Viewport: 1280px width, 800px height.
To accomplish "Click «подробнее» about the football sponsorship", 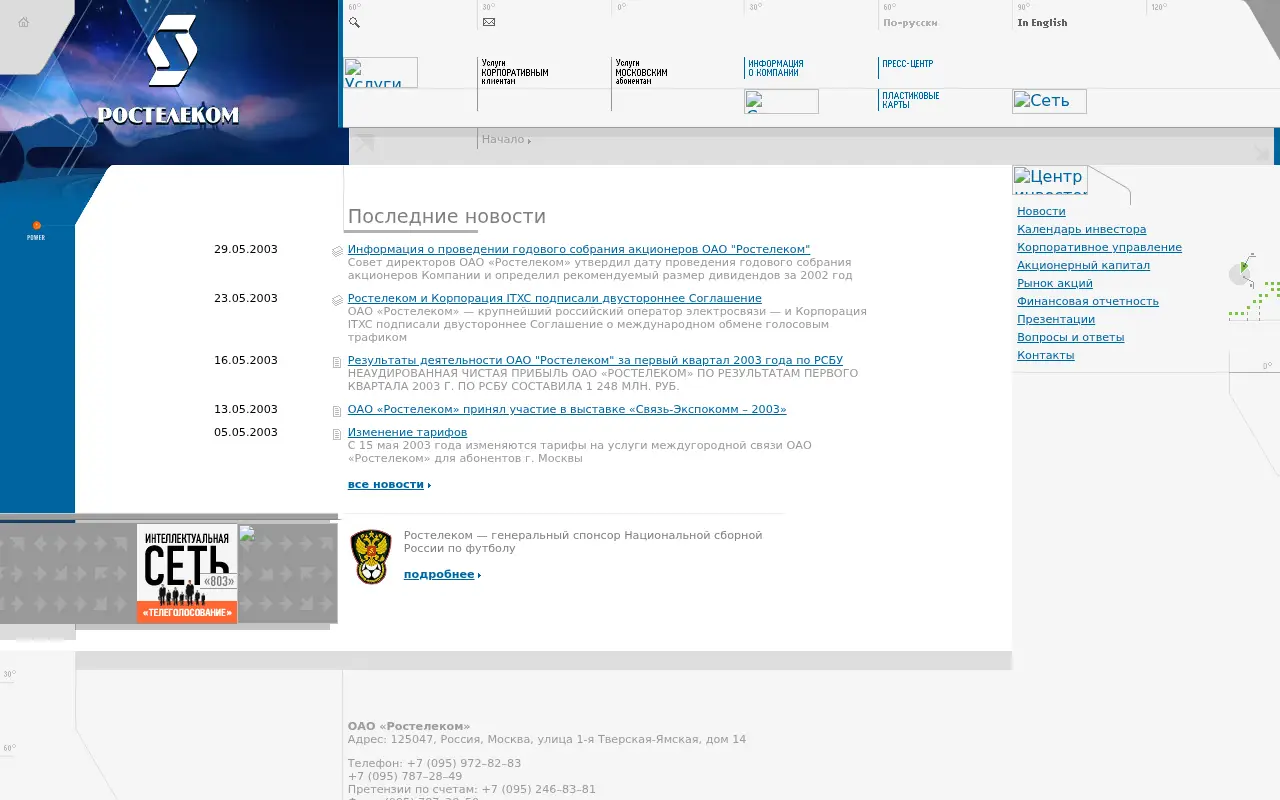I will (439, 575).
